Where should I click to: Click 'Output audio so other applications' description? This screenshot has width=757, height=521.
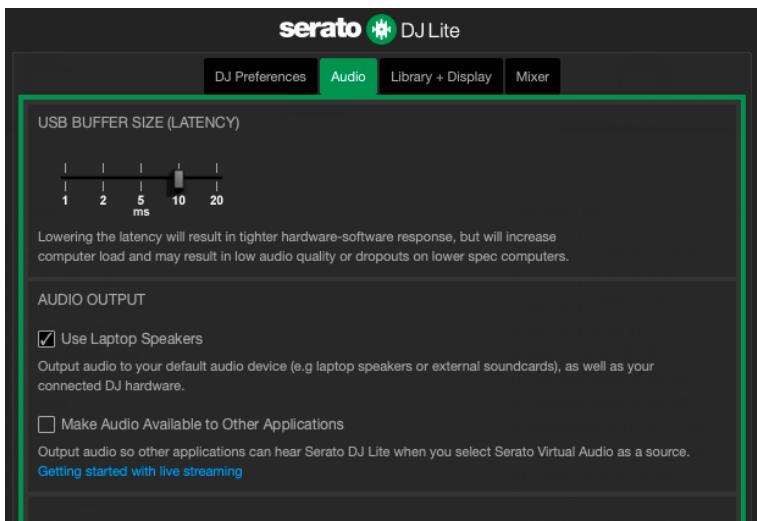click(364, 452)
